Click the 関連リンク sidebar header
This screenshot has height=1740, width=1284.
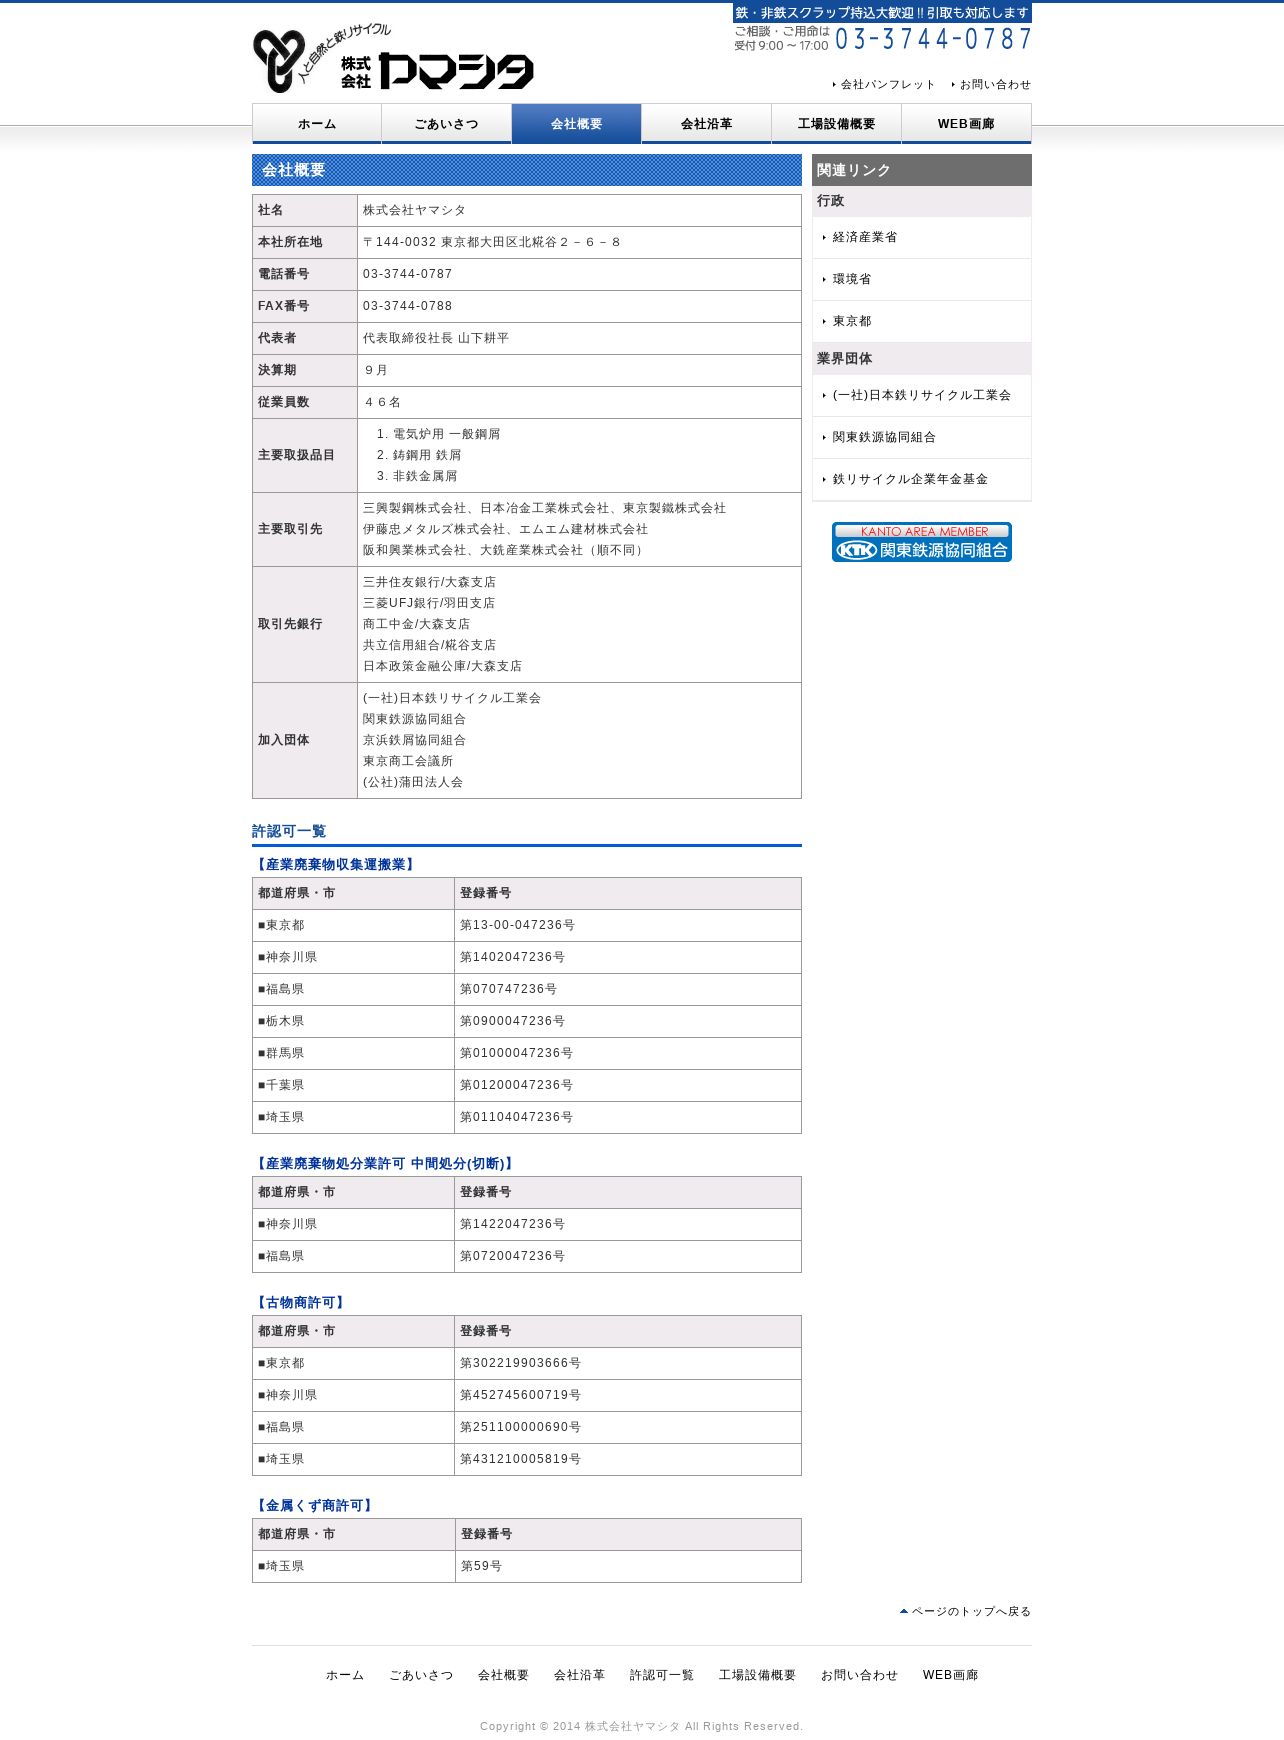[921, 170]
